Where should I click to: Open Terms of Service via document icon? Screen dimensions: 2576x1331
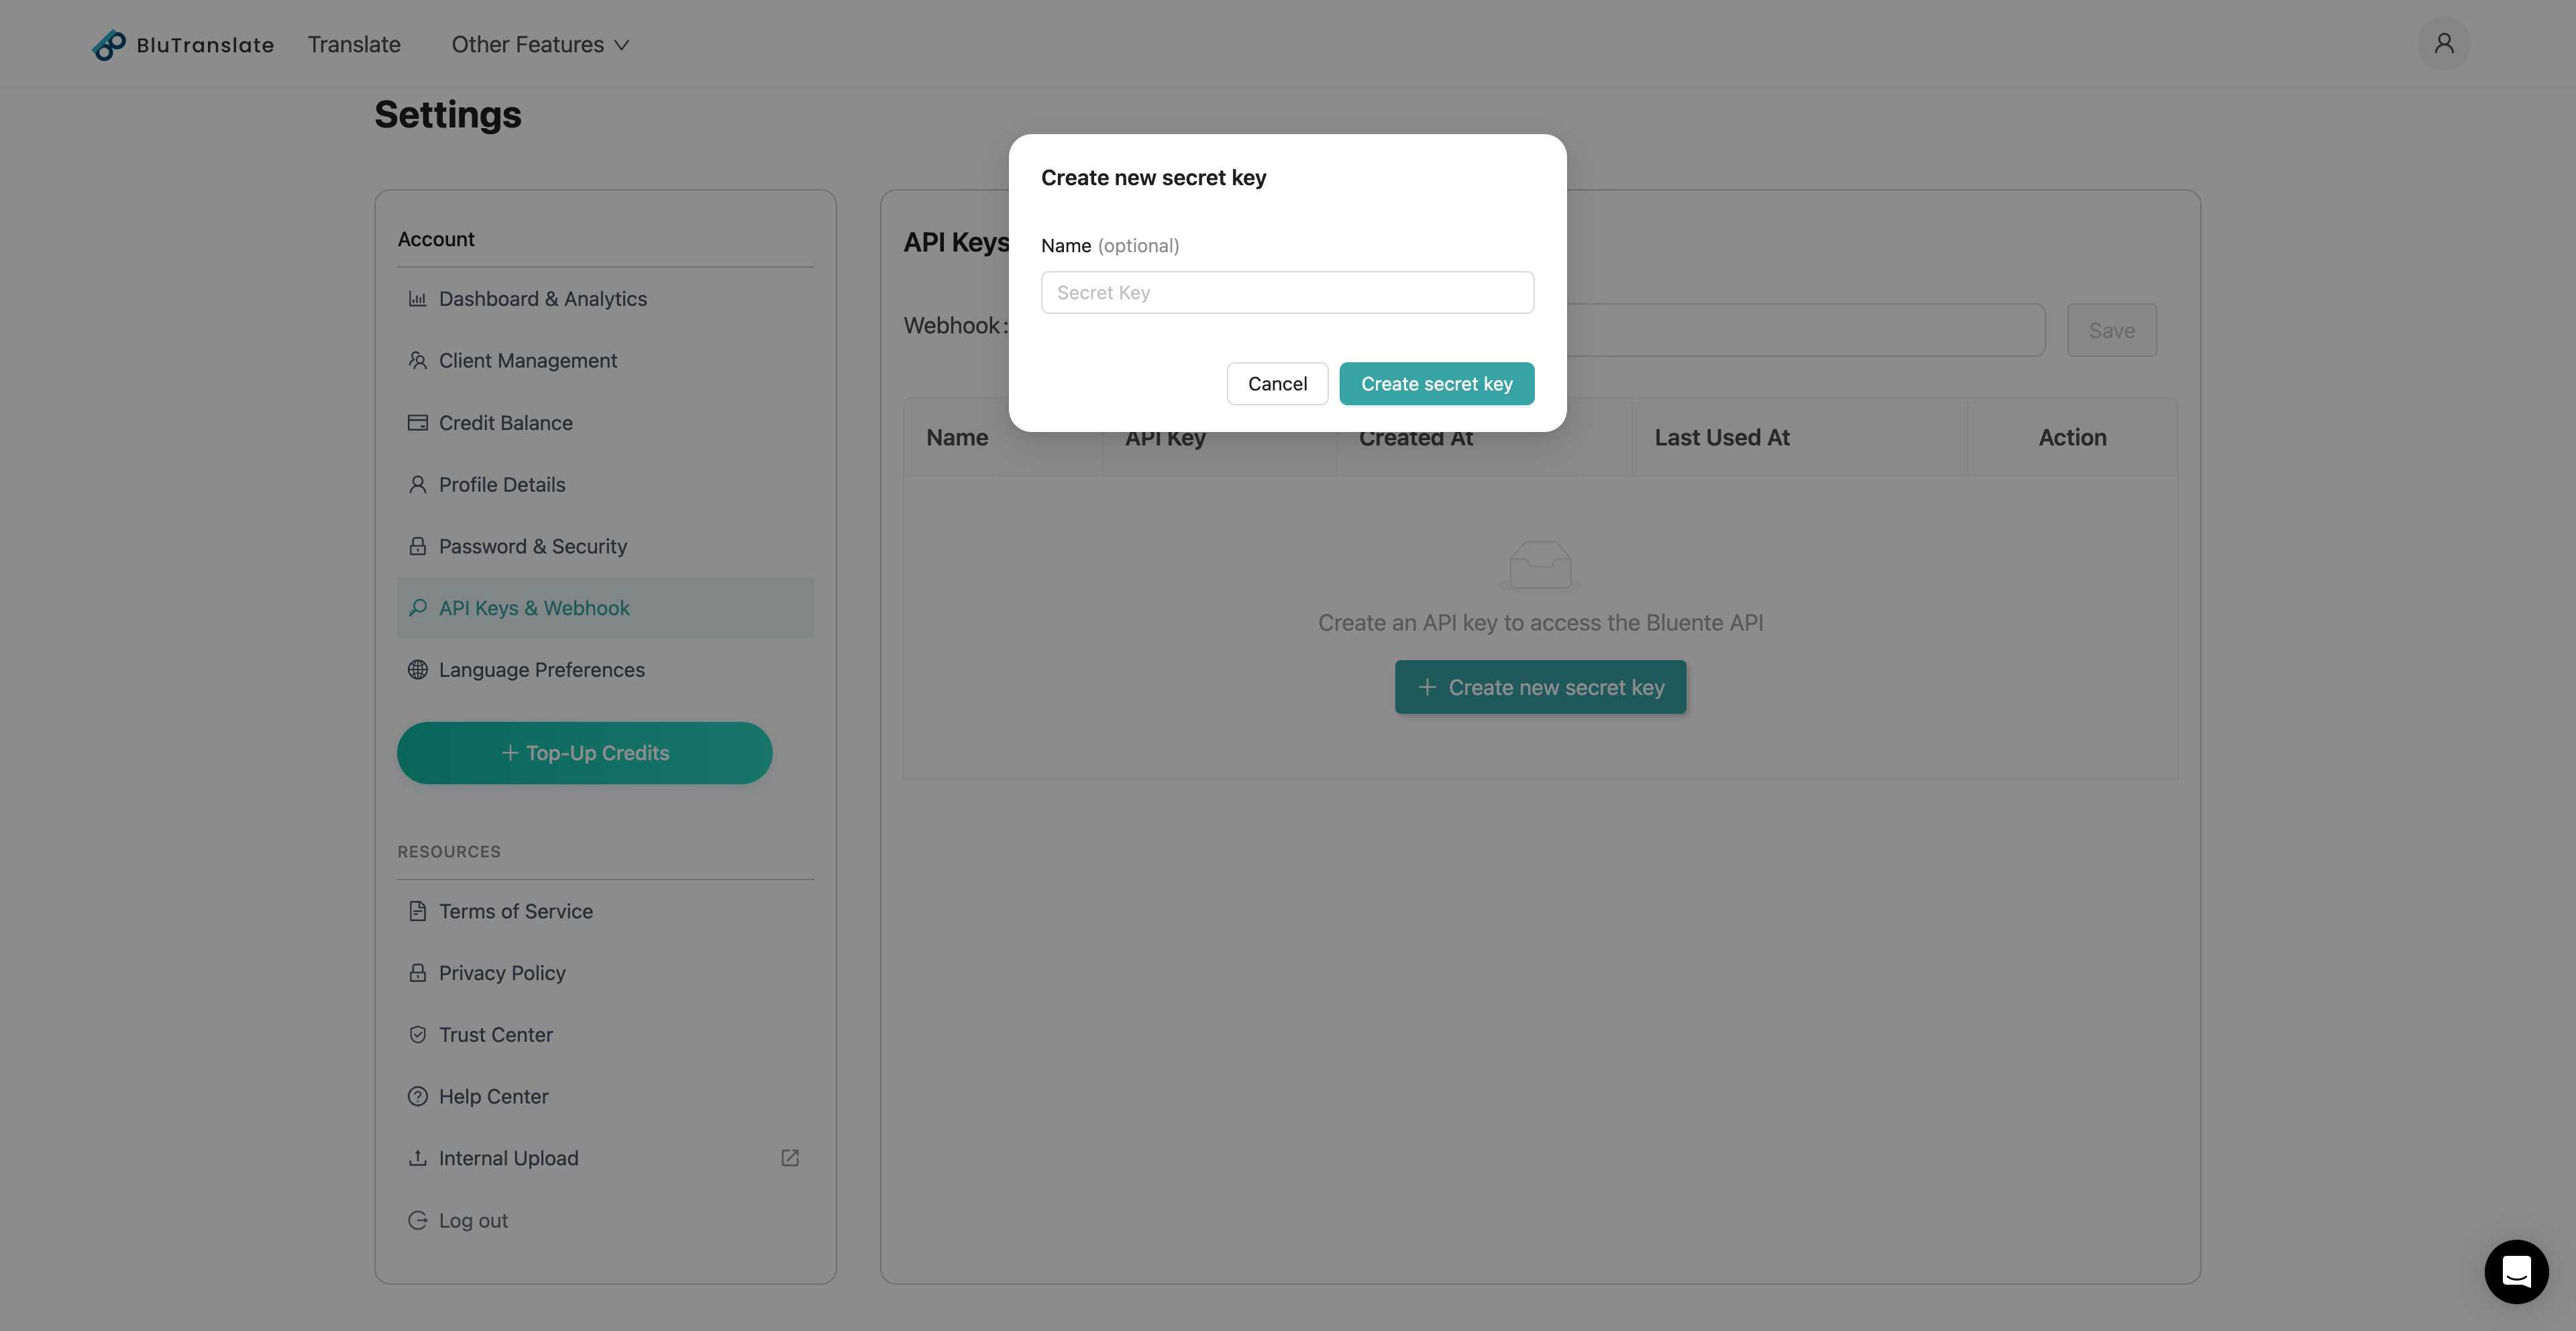[x=419, y=911]
